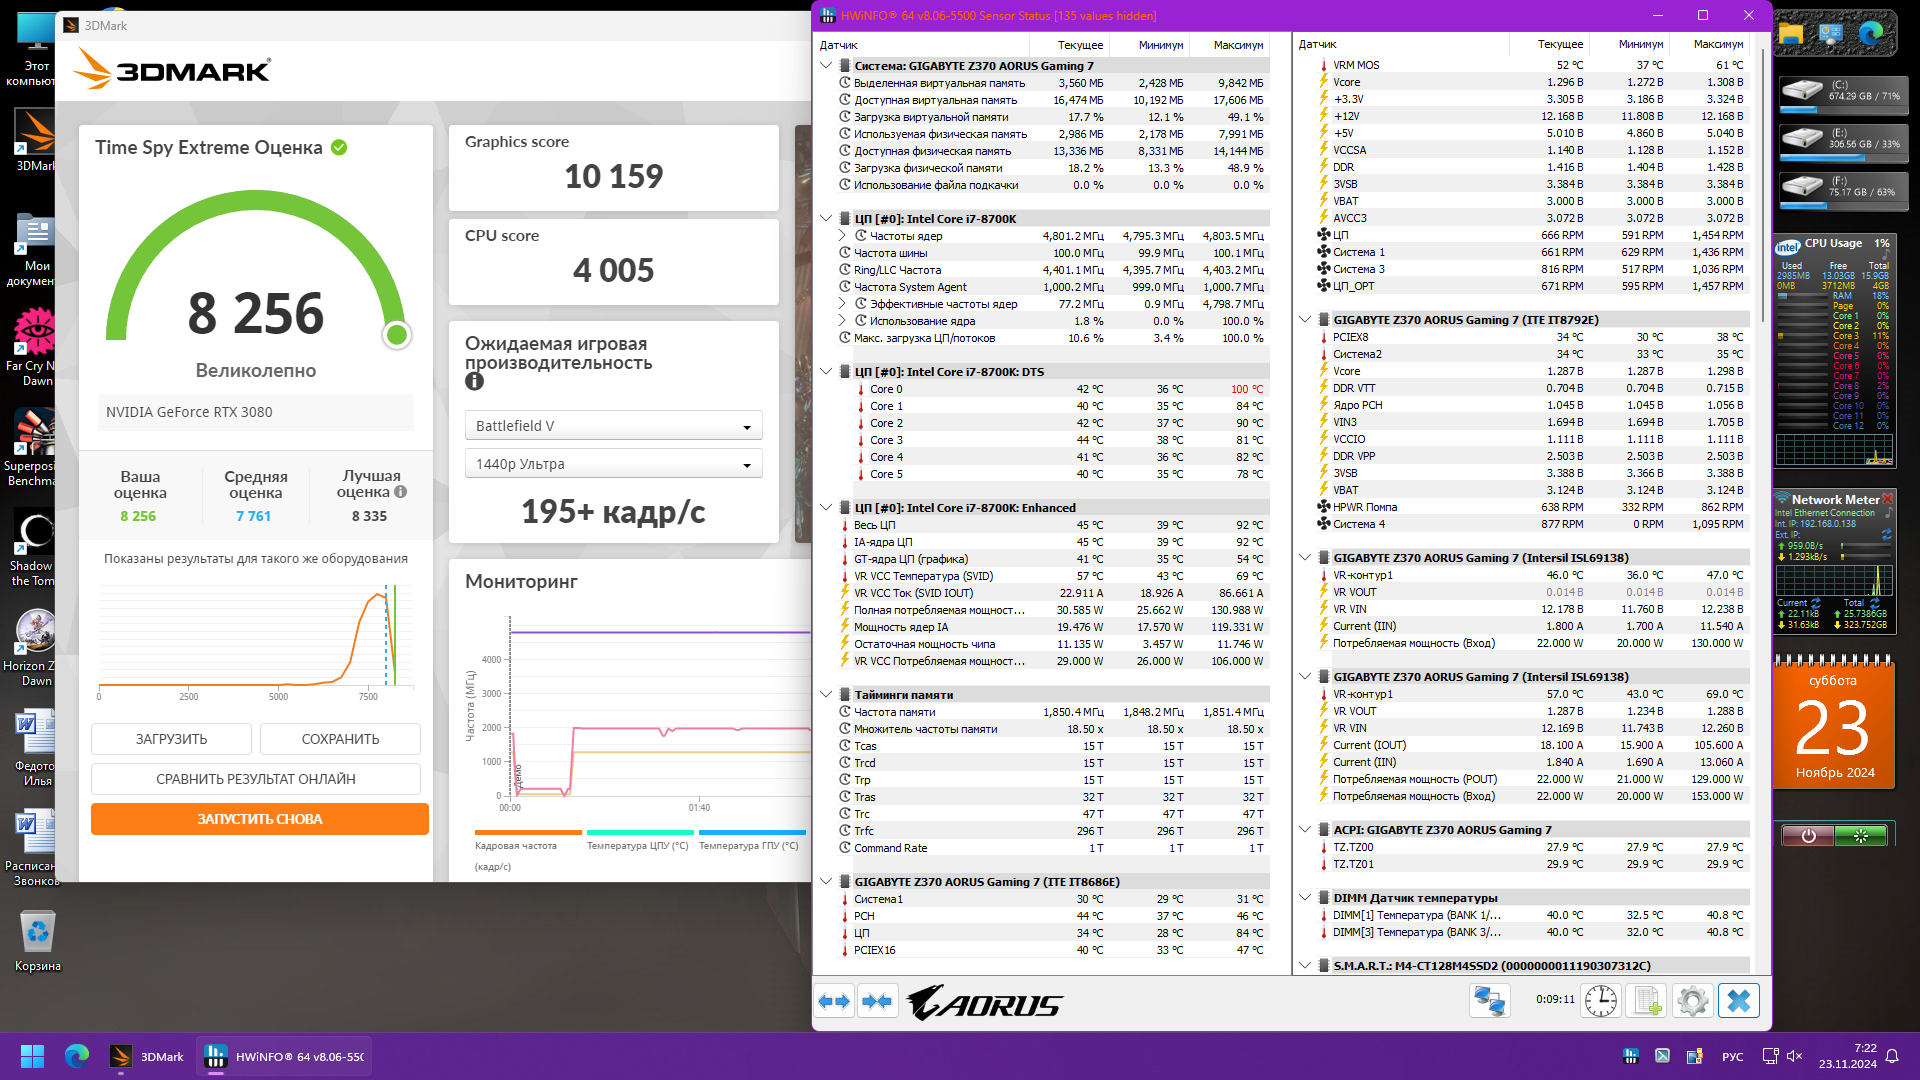Click the NVIDIA GeForce RTX 3080 field
The height and width of the screenshot is (1080, 1920).
(255, 412)
